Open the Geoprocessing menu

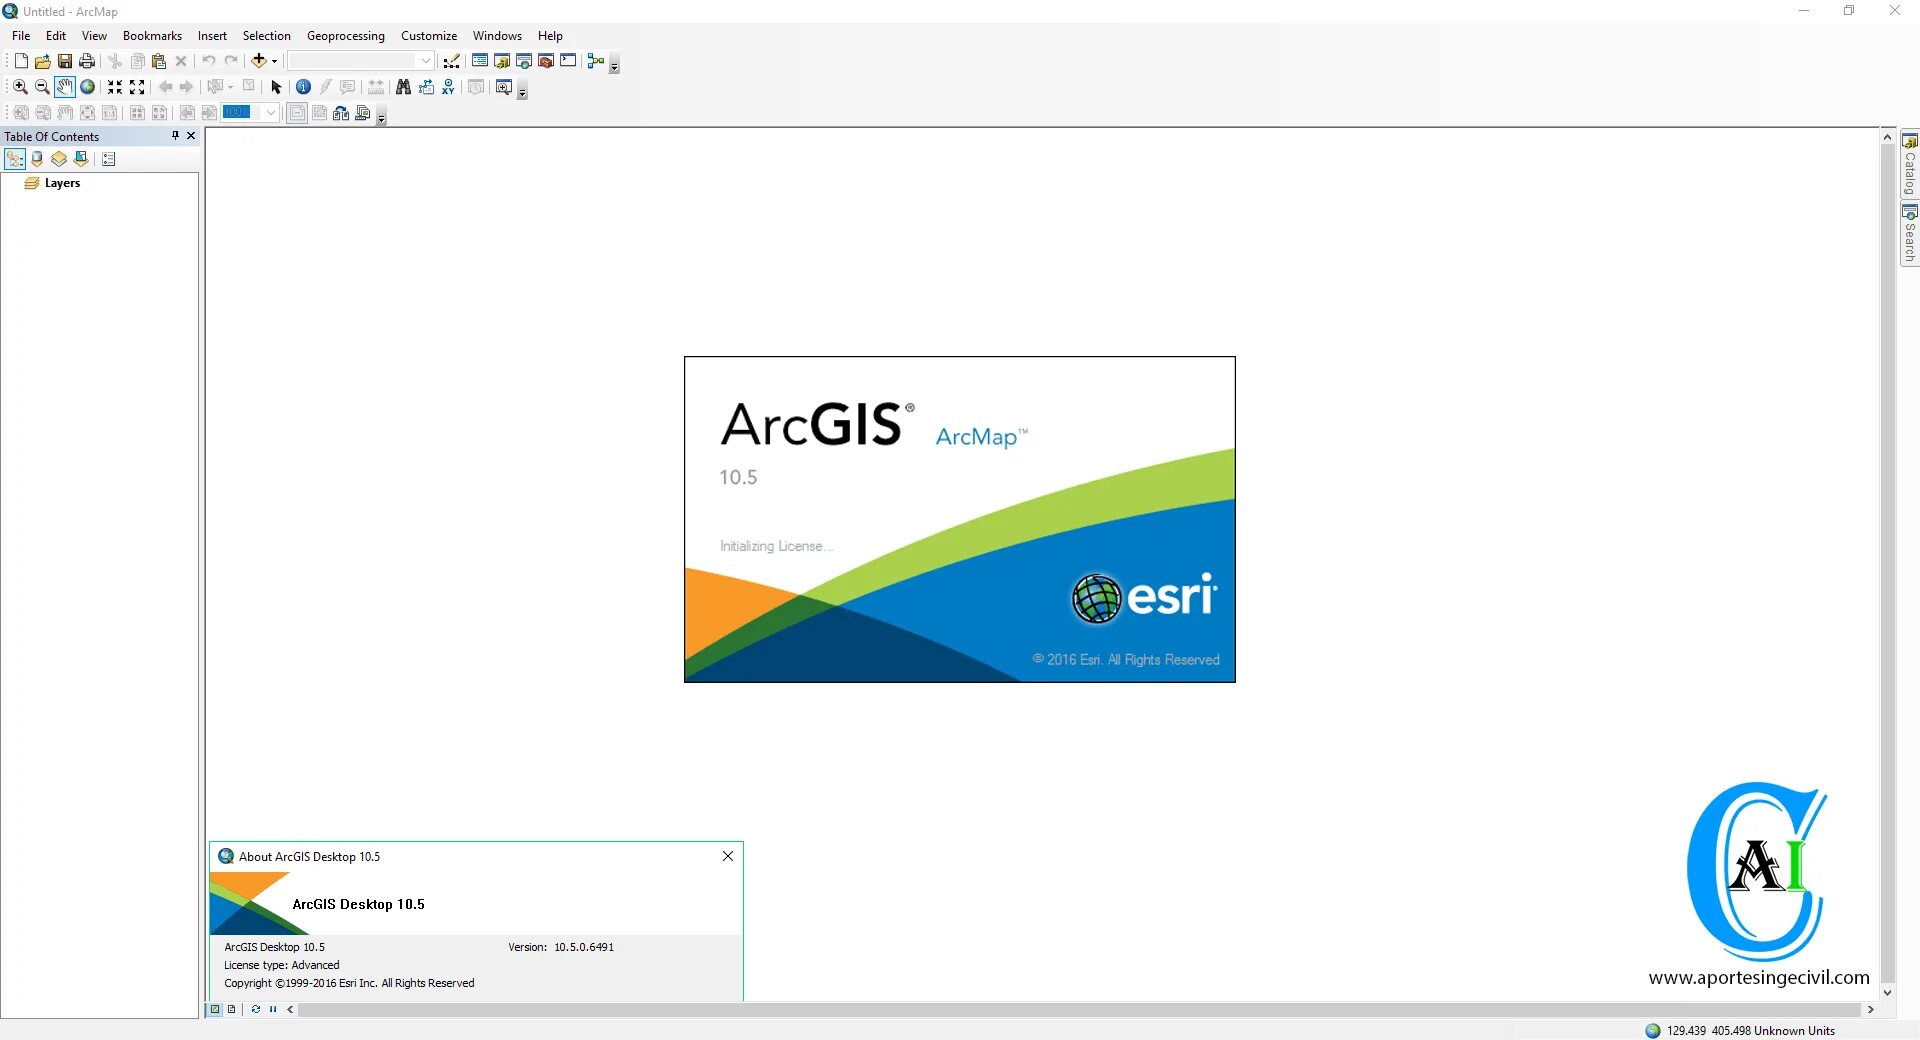coord(346,36)
